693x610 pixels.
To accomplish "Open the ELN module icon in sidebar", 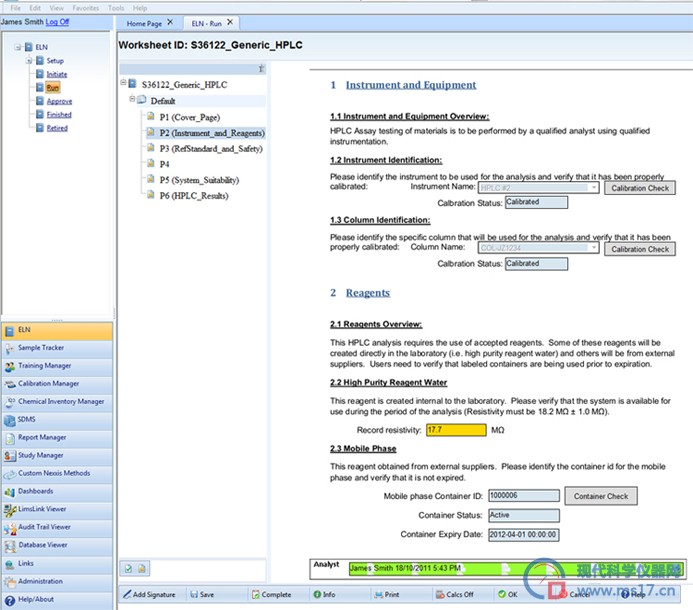I will pyautogui.click(x=9, y=331).
